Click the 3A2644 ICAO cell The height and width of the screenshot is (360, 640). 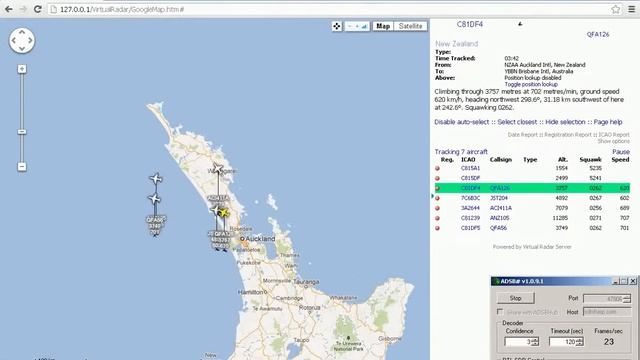[470, 208]
